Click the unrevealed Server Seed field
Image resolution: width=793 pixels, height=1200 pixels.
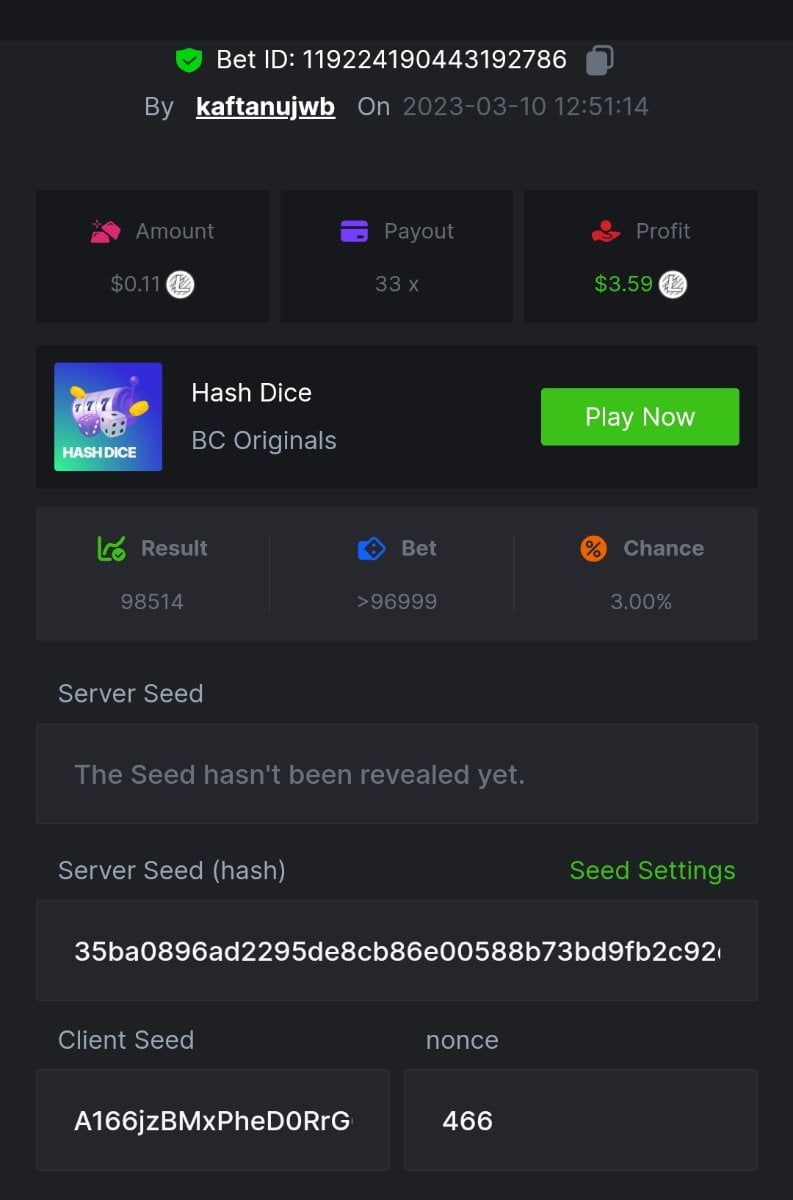[396, 774]
